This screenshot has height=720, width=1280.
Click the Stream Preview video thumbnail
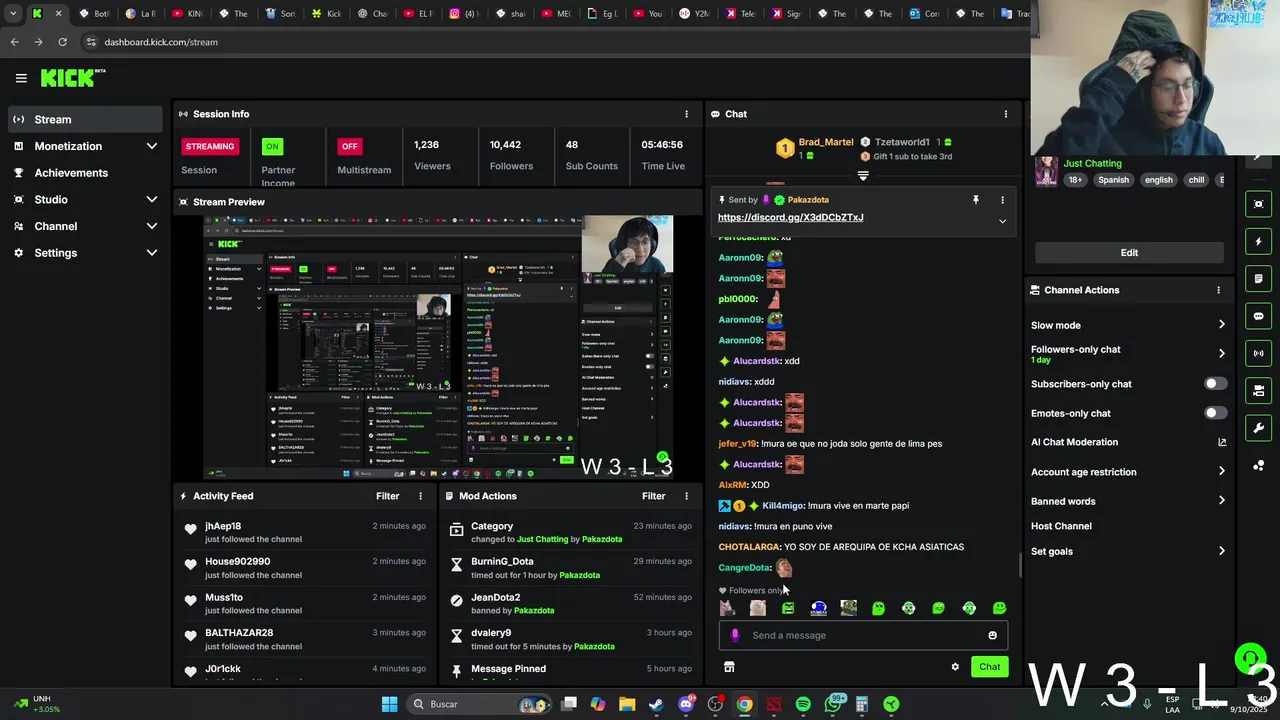click(x=438, y=347)
